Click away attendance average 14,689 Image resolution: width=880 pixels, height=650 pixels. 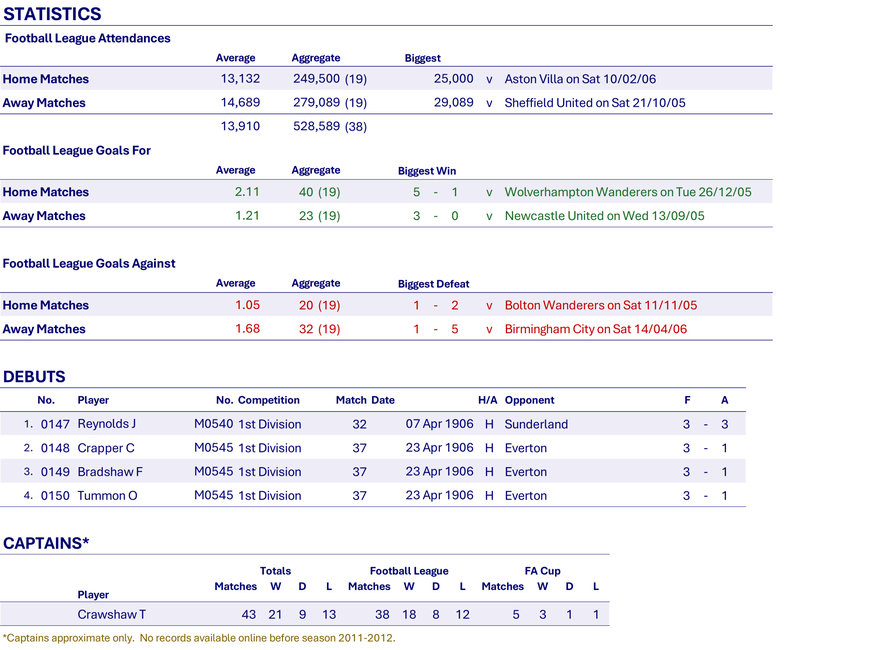(x=240, y=102)
